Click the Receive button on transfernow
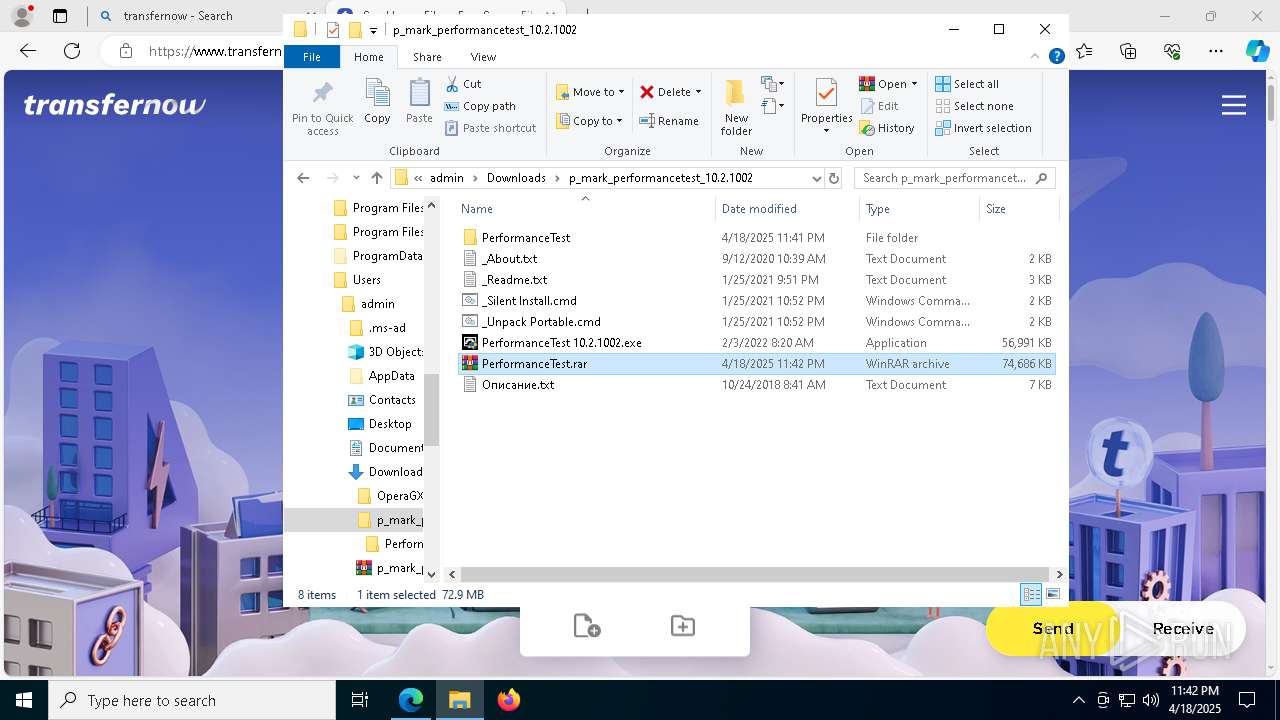The width and height of the screenshot is (1280, 720). [x=1183, y=629]
